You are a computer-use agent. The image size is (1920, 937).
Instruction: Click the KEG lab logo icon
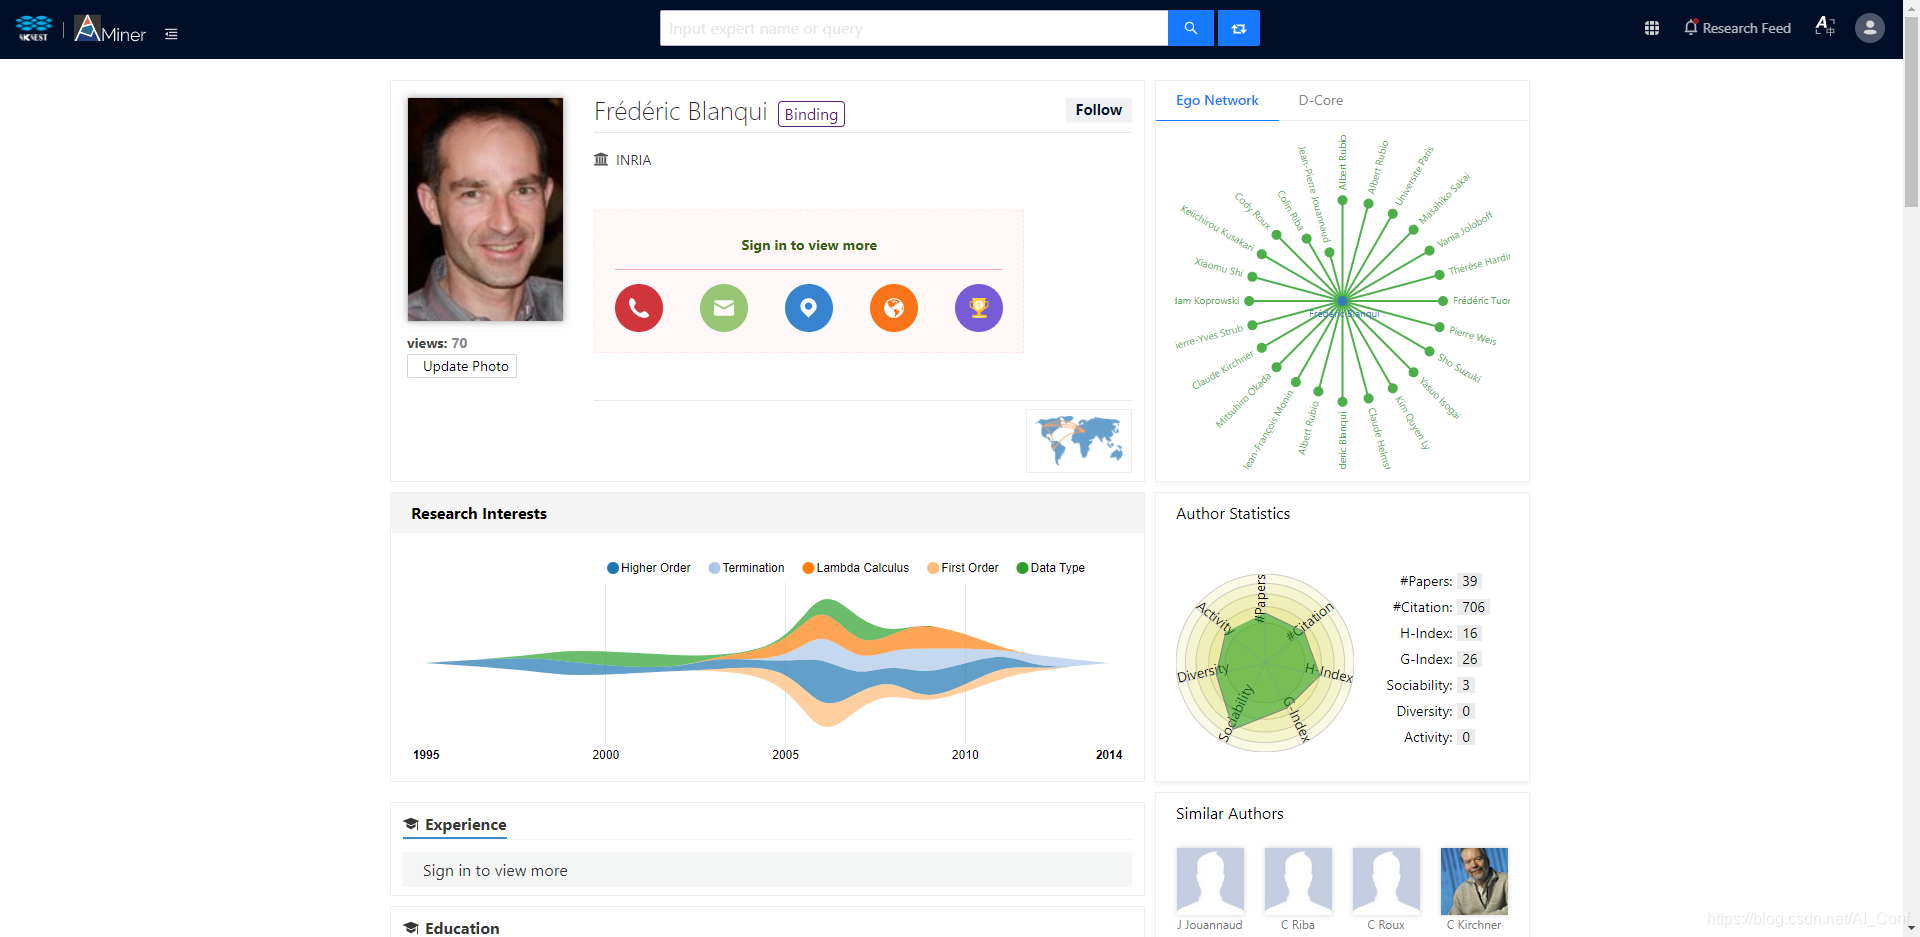coord(34,28)
